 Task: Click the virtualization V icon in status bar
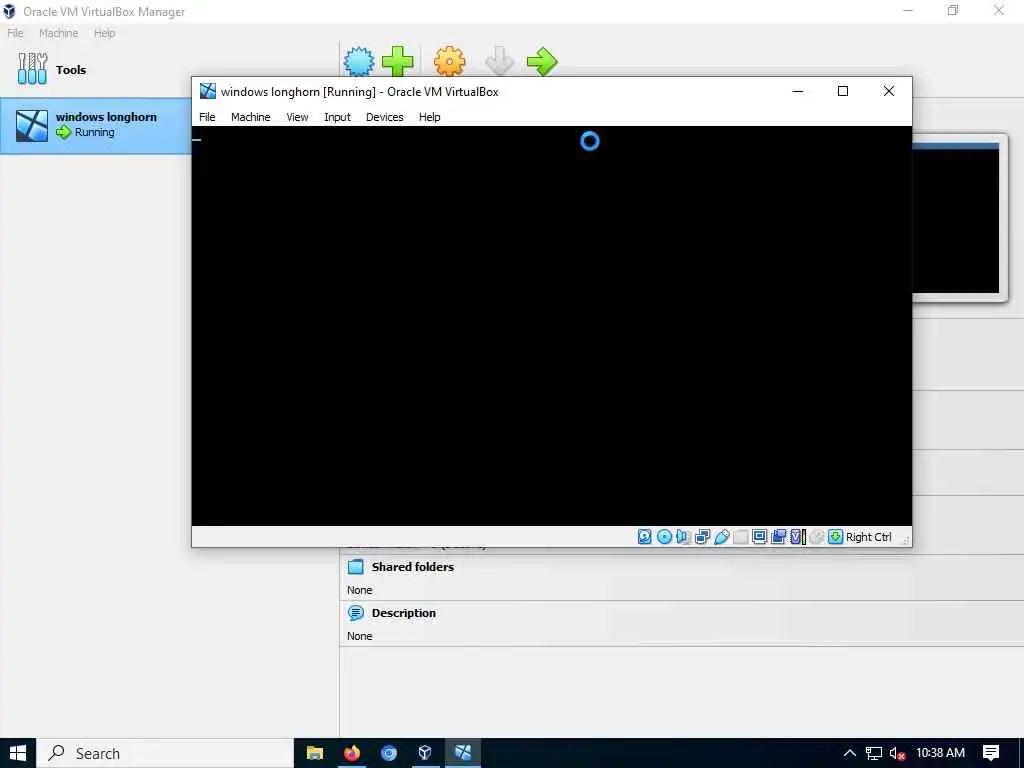pyautogui.click(x=797, y=537)
